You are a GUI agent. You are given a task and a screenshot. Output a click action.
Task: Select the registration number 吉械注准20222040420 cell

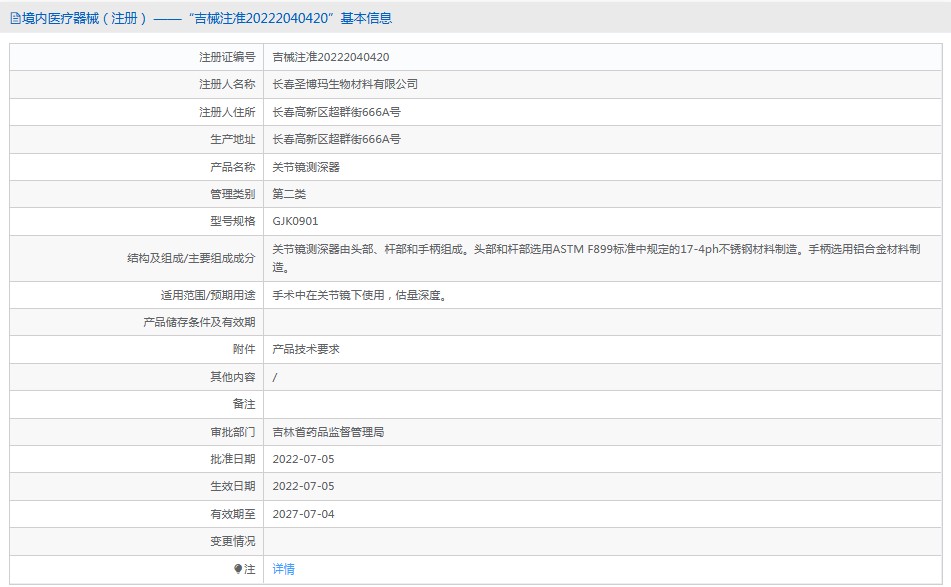[333, 57]
